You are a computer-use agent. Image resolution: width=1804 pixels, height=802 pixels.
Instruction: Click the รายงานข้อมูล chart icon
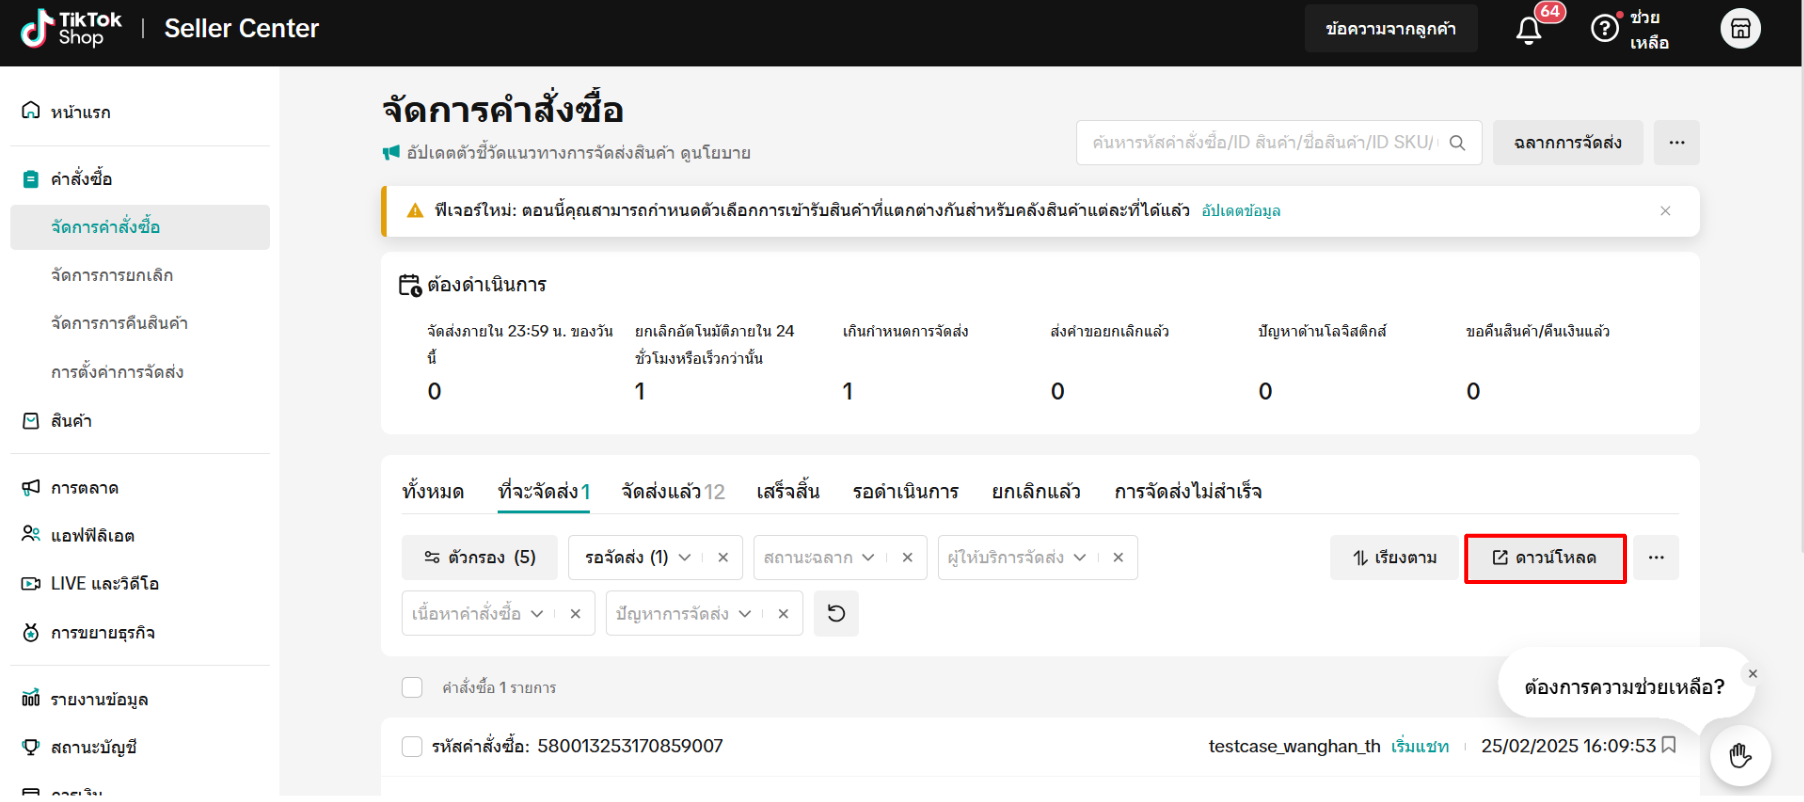[31, 698]
